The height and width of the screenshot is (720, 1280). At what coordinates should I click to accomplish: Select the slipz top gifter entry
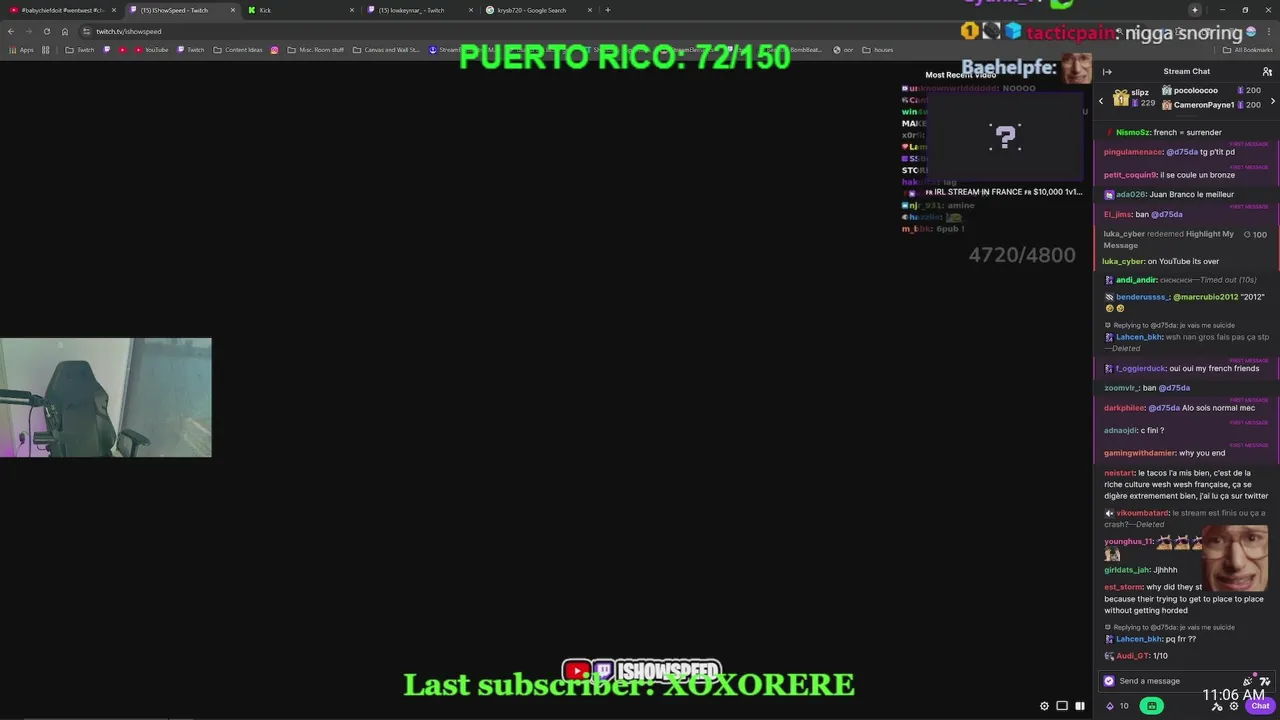click(x=1135, y=97)
